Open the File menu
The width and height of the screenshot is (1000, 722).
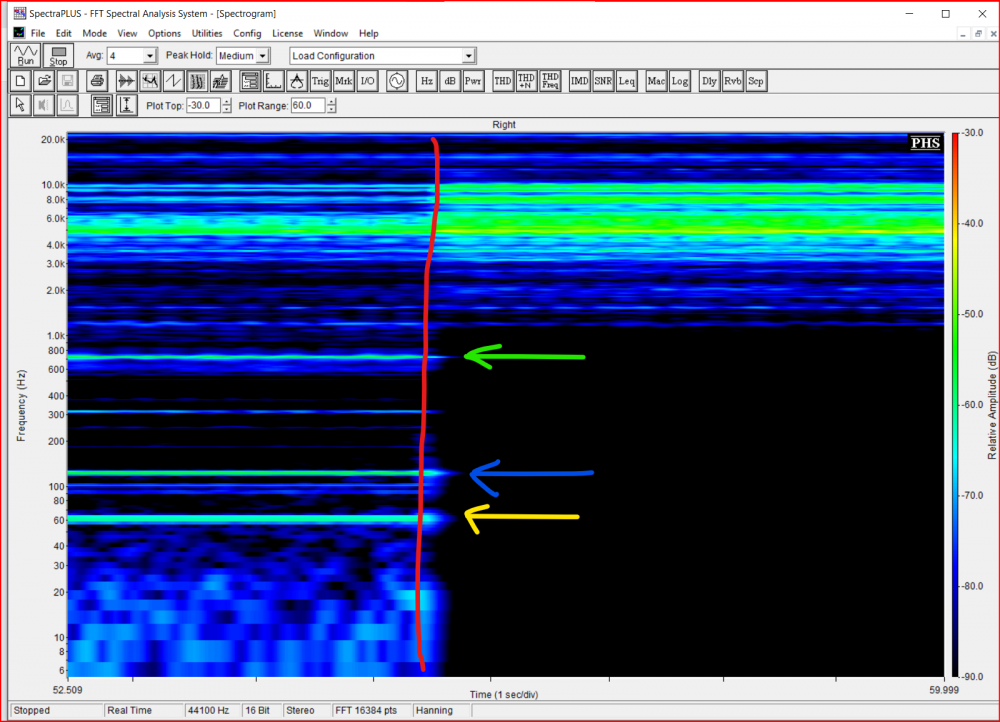point(38,33)
